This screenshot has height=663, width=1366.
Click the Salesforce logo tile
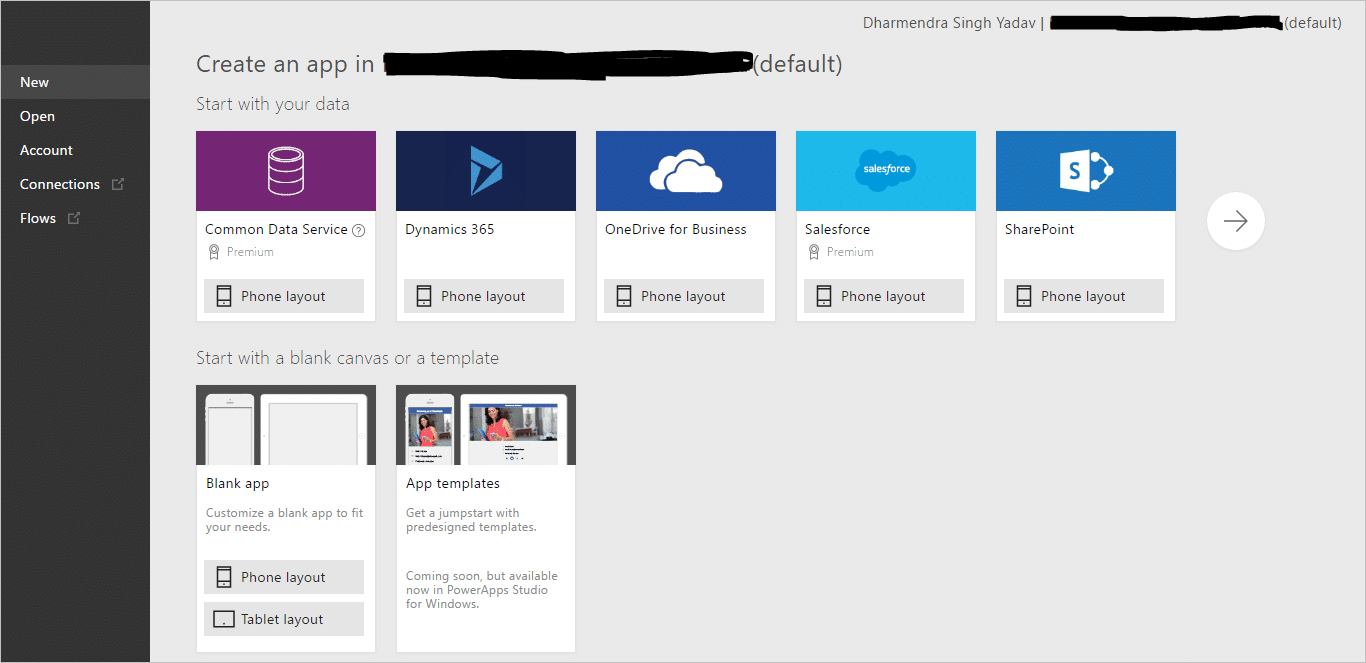886,171
